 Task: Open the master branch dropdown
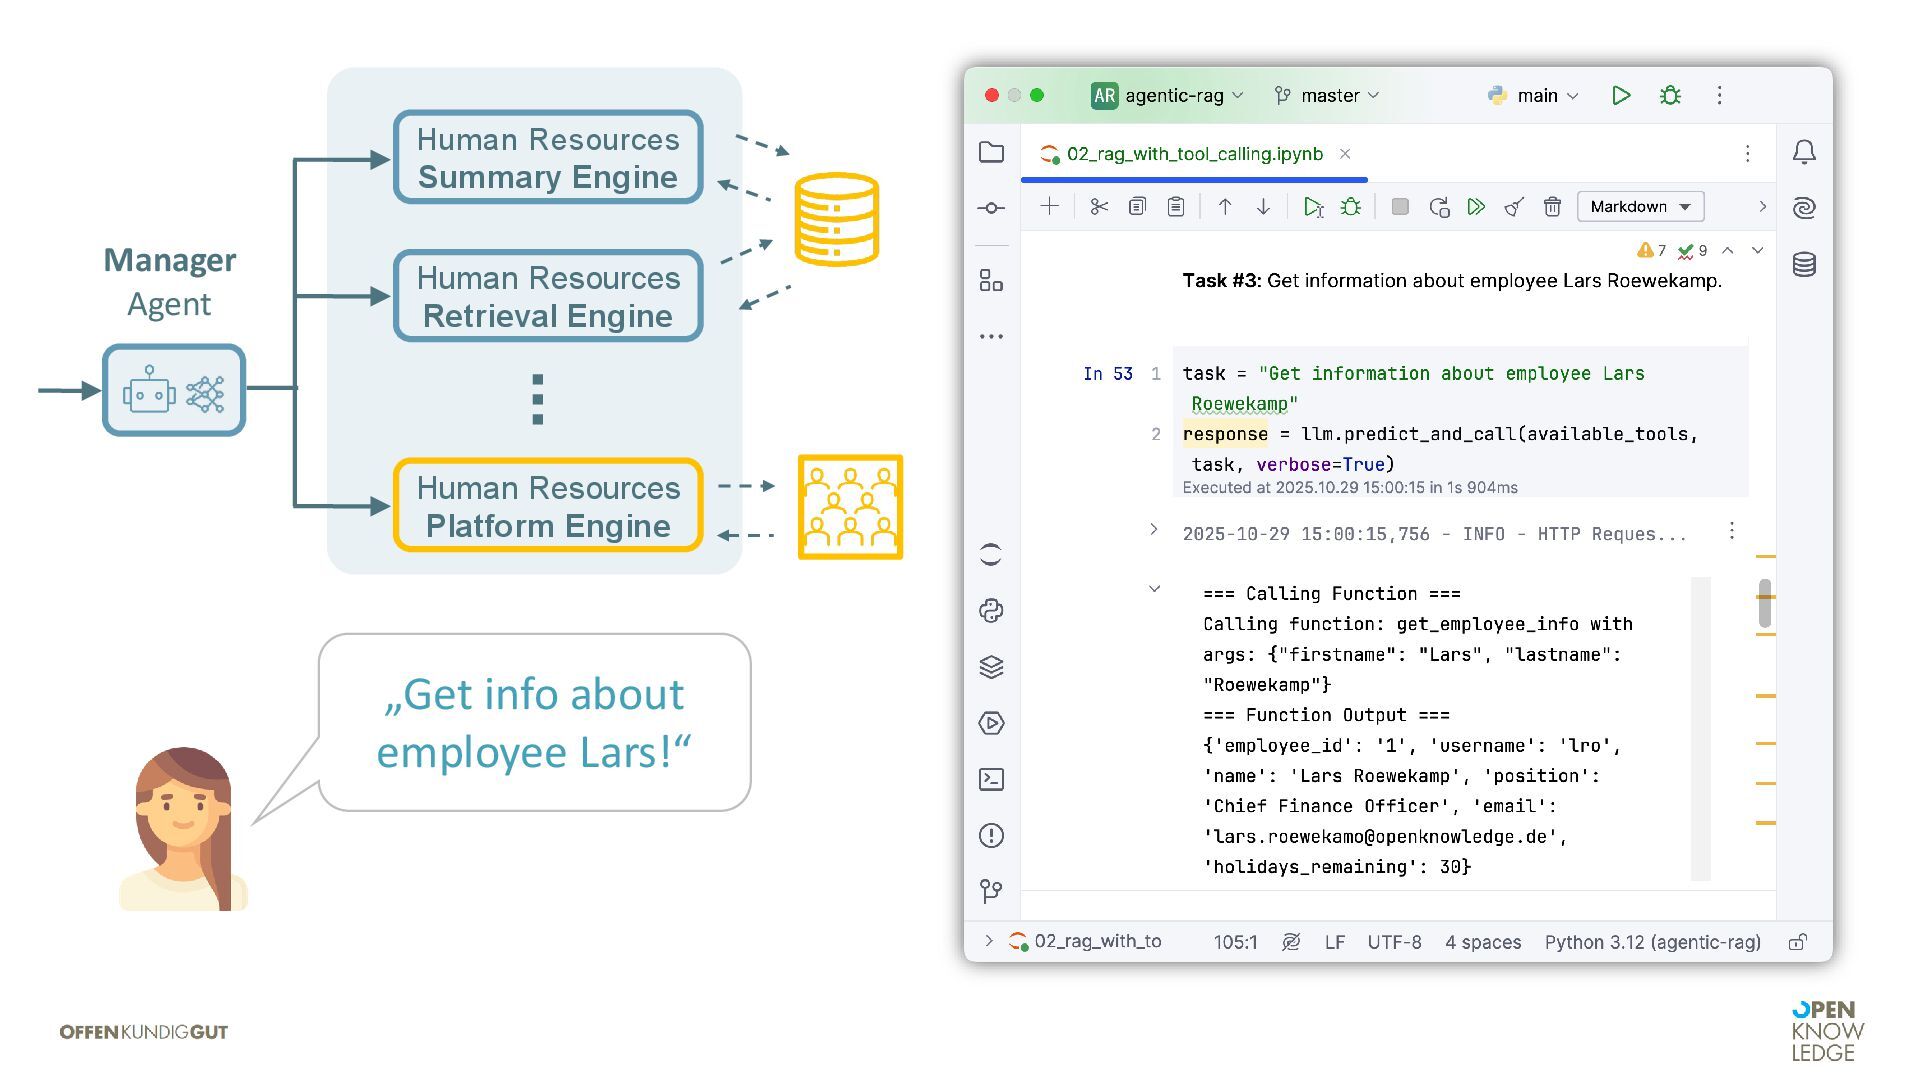pos(1328,95)
